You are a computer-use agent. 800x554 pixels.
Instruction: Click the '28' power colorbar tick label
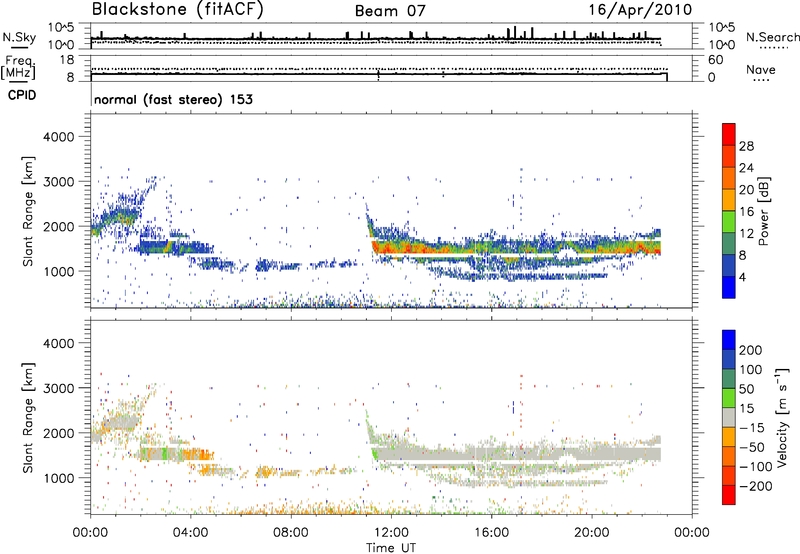pos(746,146)
